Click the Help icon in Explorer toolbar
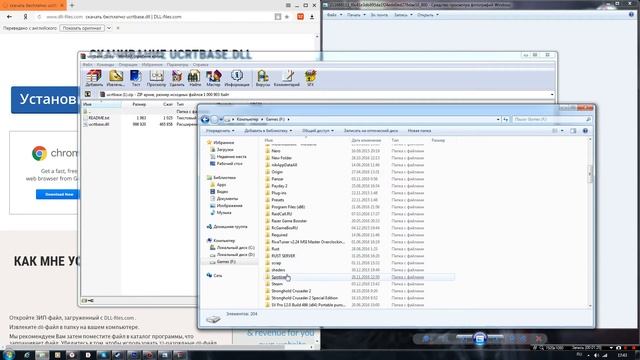 click(x=585, y=131)
